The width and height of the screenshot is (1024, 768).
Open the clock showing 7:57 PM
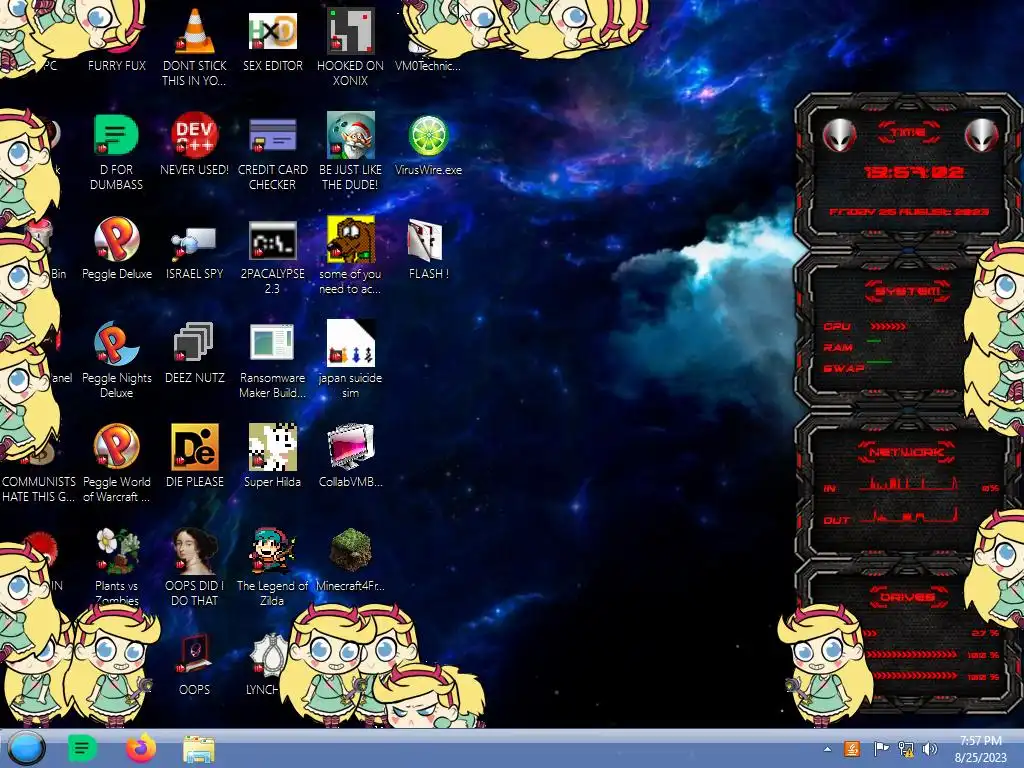(980, 748)
